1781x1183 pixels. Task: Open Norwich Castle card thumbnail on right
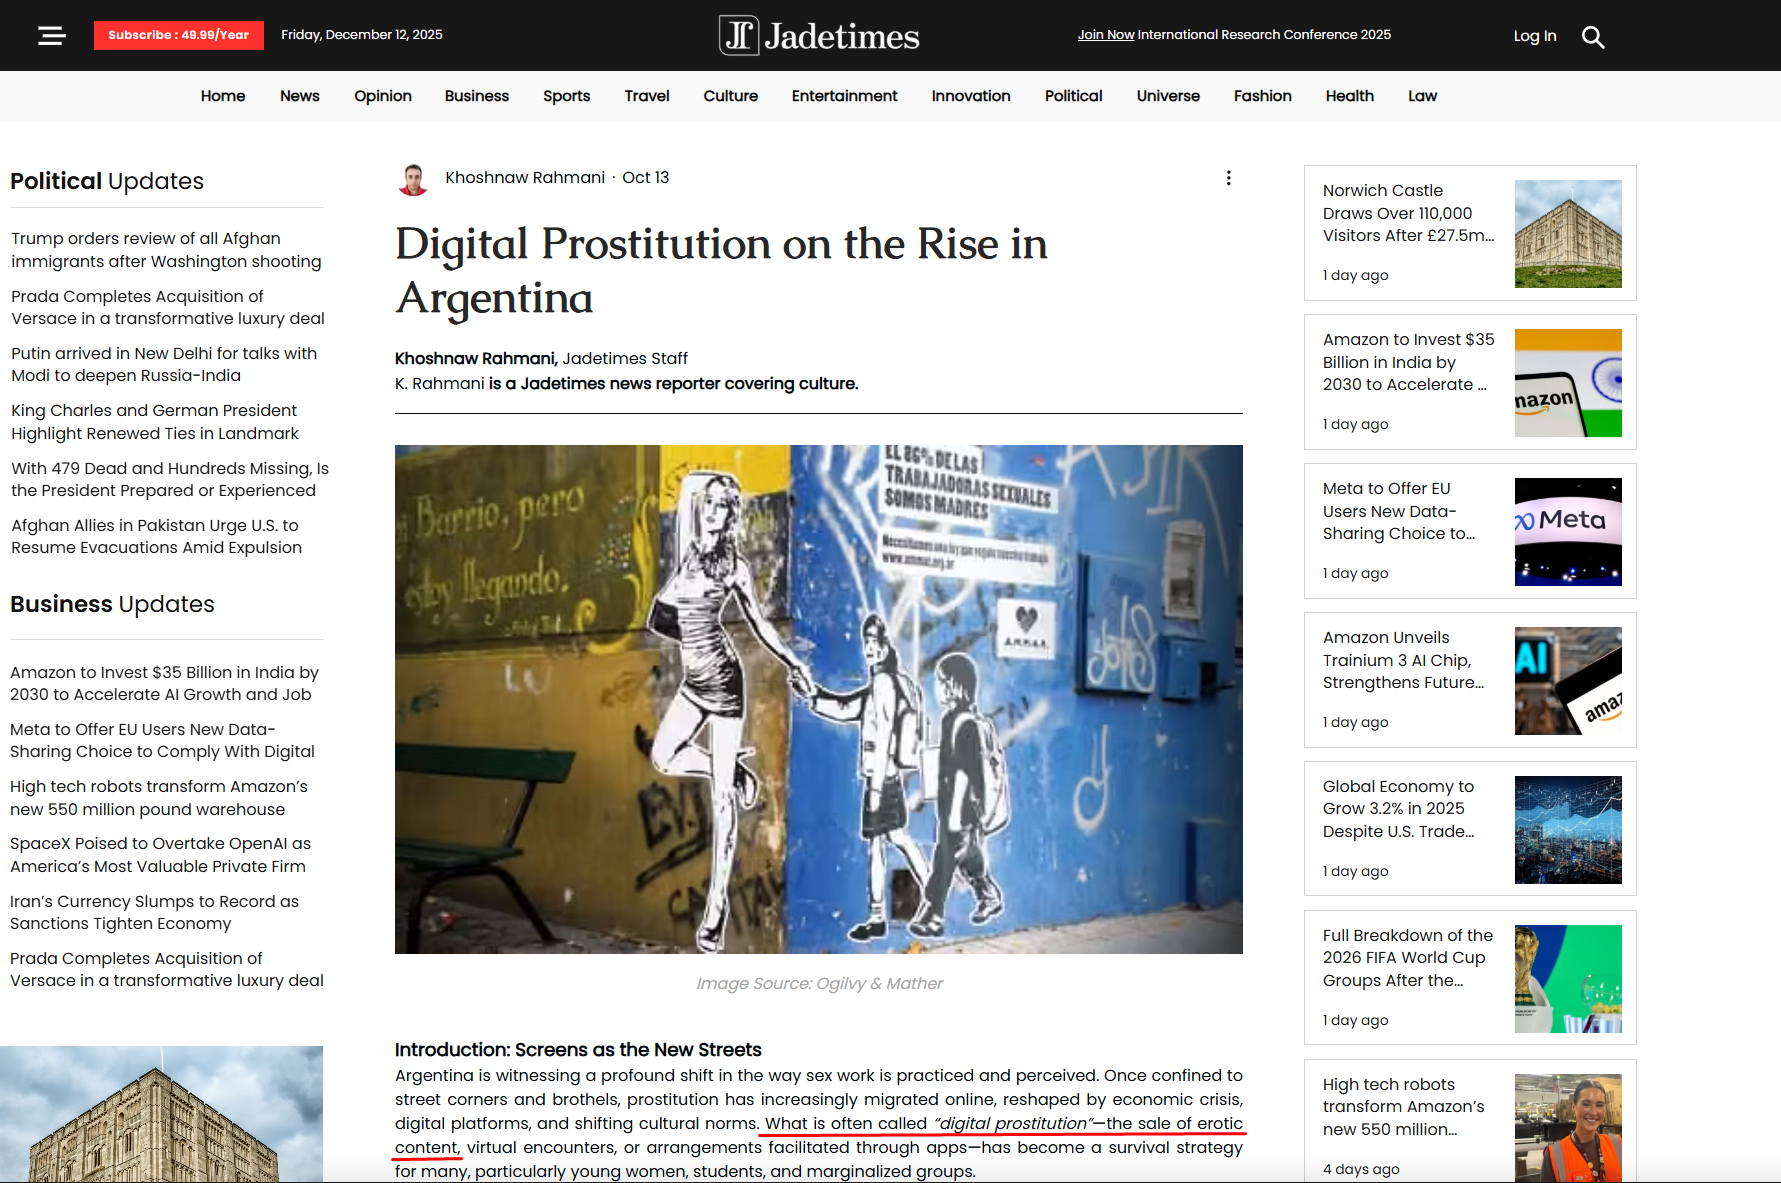[x=1568, y=234]
